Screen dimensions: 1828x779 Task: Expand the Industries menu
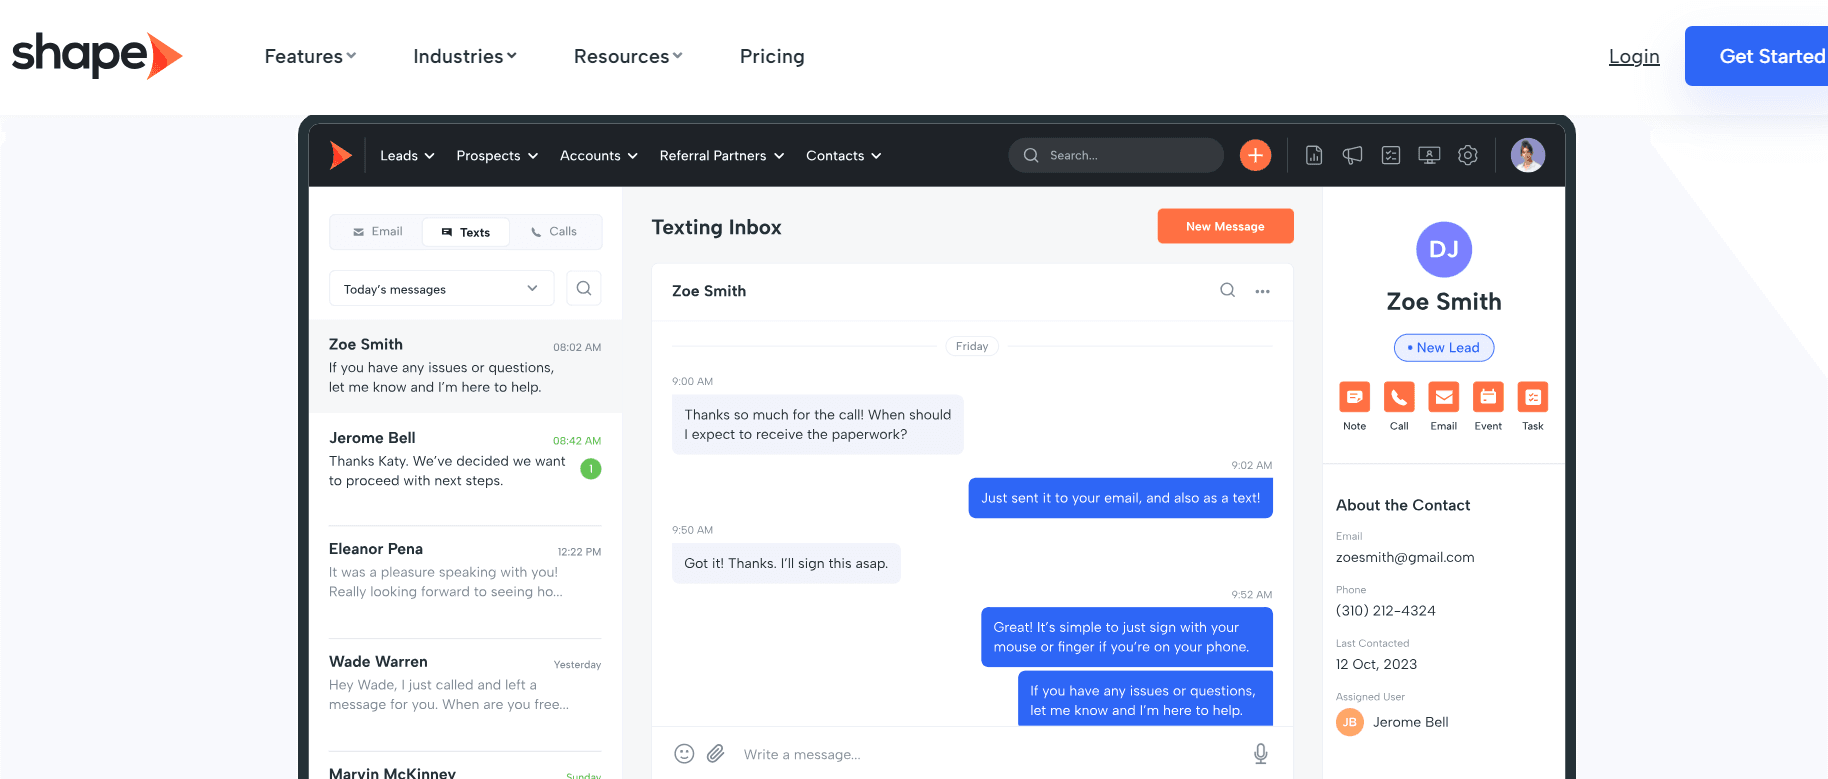click(465, 56)
